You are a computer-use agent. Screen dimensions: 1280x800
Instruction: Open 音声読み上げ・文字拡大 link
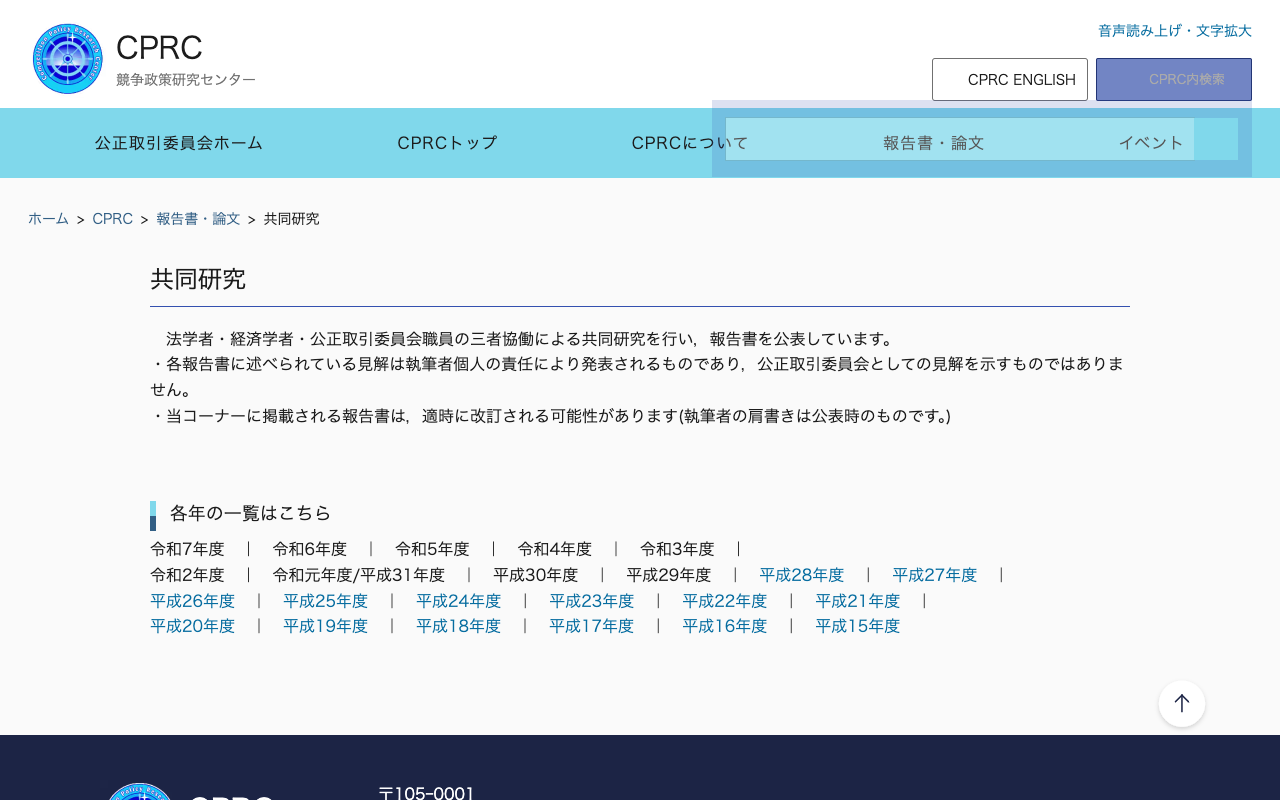click(x=1175, y=31)
